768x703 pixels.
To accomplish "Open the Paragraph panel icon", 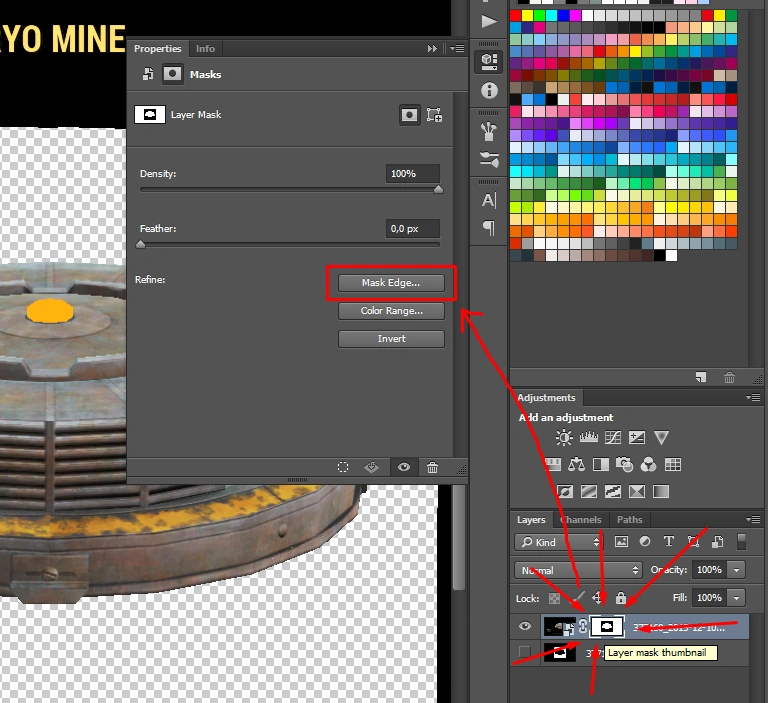I will coord(489,228).
